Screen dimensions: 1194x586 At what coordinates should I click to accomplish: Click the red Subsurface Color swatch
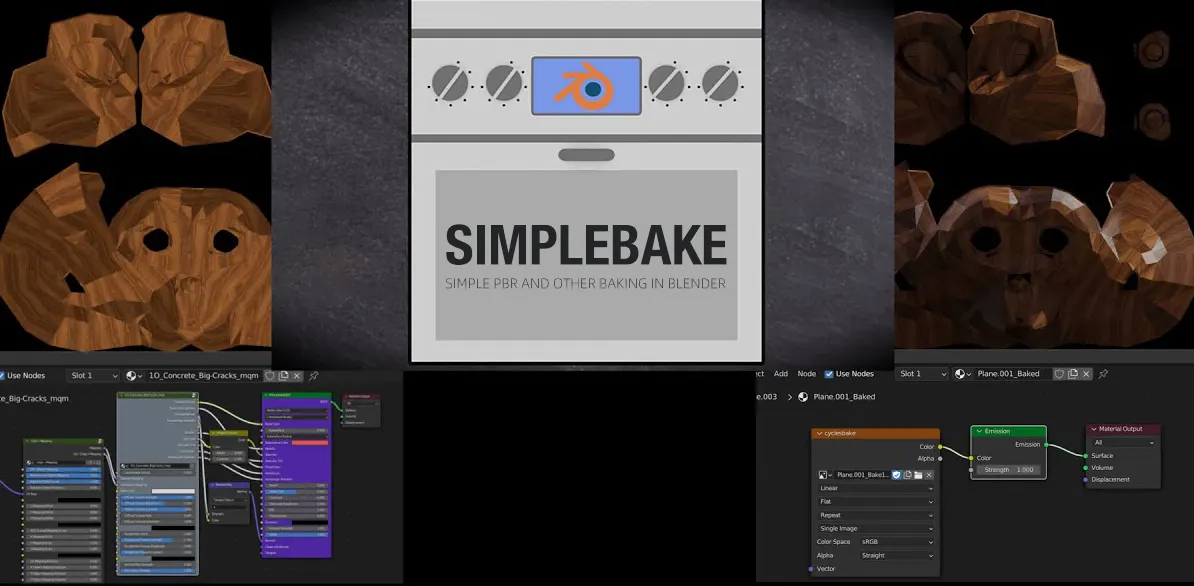pyautogui.click(x=310, y=442)
